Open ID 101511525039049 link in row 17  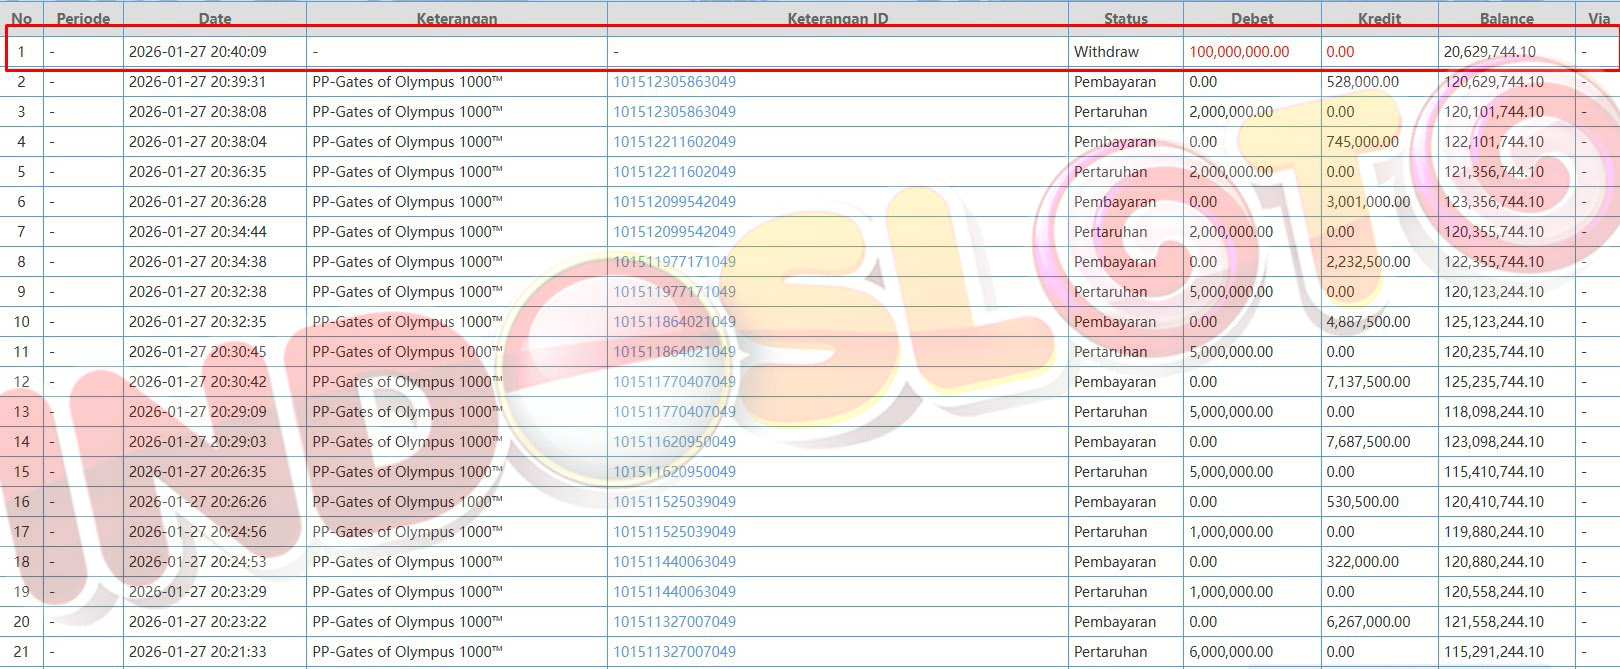click(674, 532)
